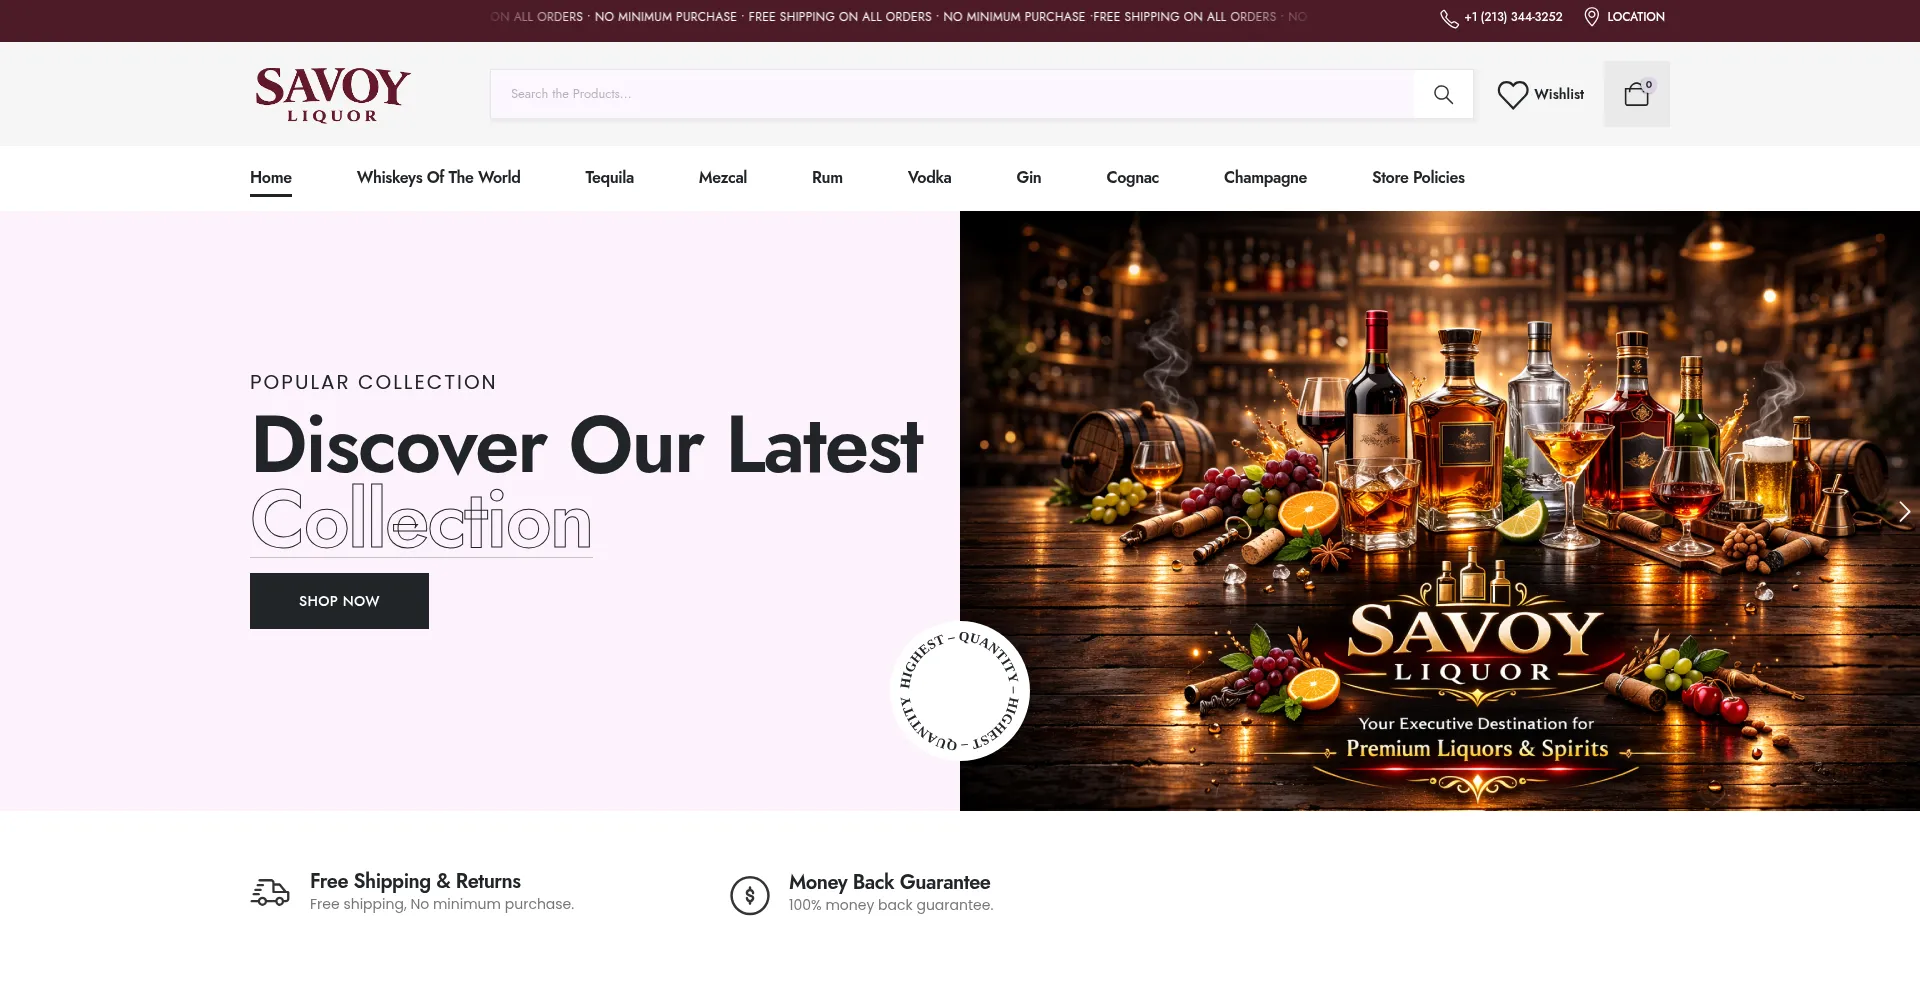The height and width of the screenshot is (993, 1920).
Task: Click the Discover Our Latest heading
Action: coord(587,445)
